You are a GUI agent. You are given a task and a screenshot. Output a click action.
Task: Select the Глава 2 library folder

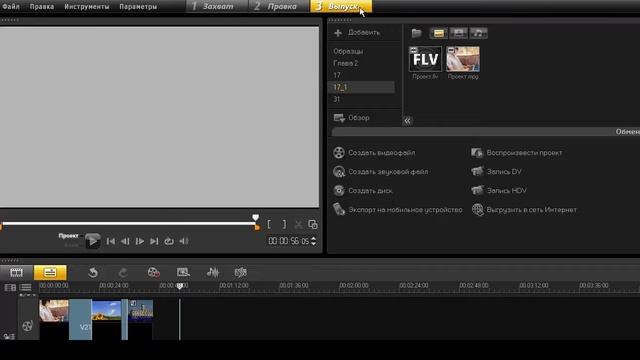345,63
